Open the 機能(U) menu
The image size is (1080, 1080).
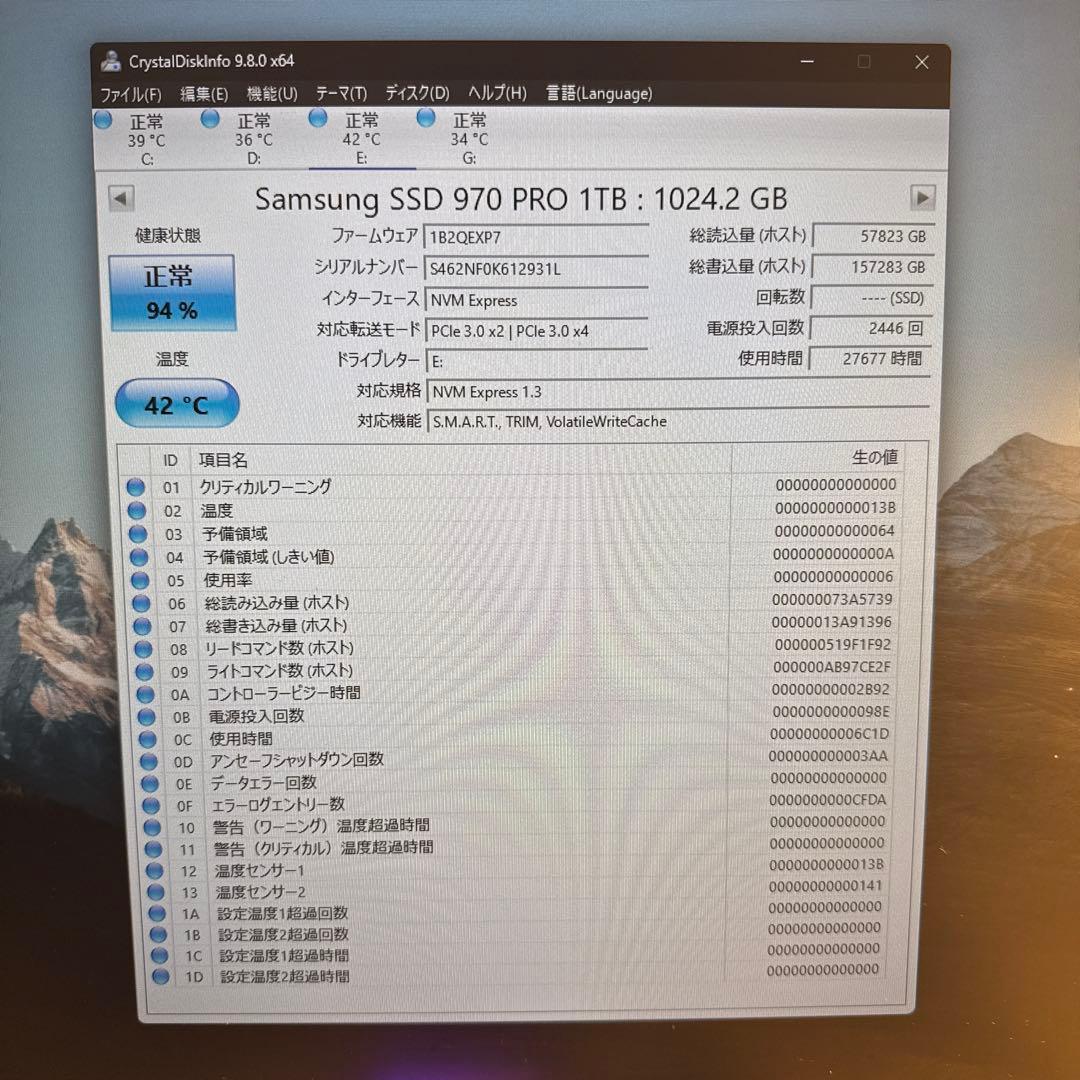272,94
